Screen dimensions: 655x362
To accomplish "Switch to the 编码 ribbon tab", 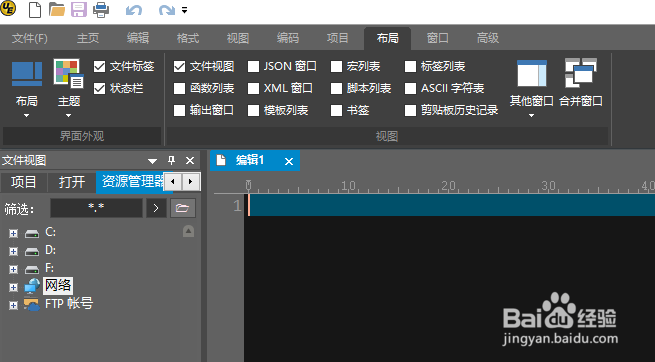I will [x=288, y=38].
